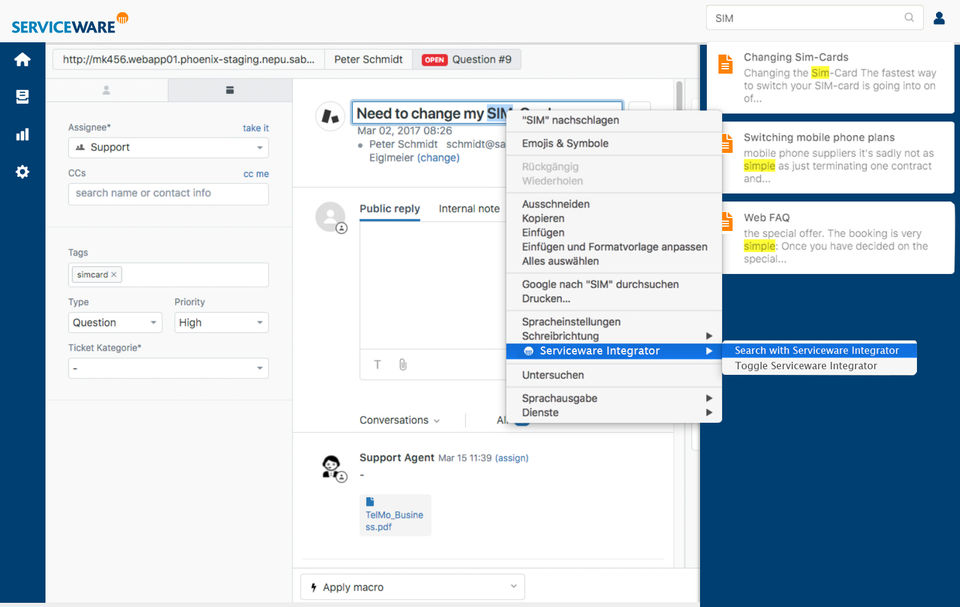Open the Question #9 ticket tab
This screenshot has width=960, height=607.
click(x=467, y=59)
